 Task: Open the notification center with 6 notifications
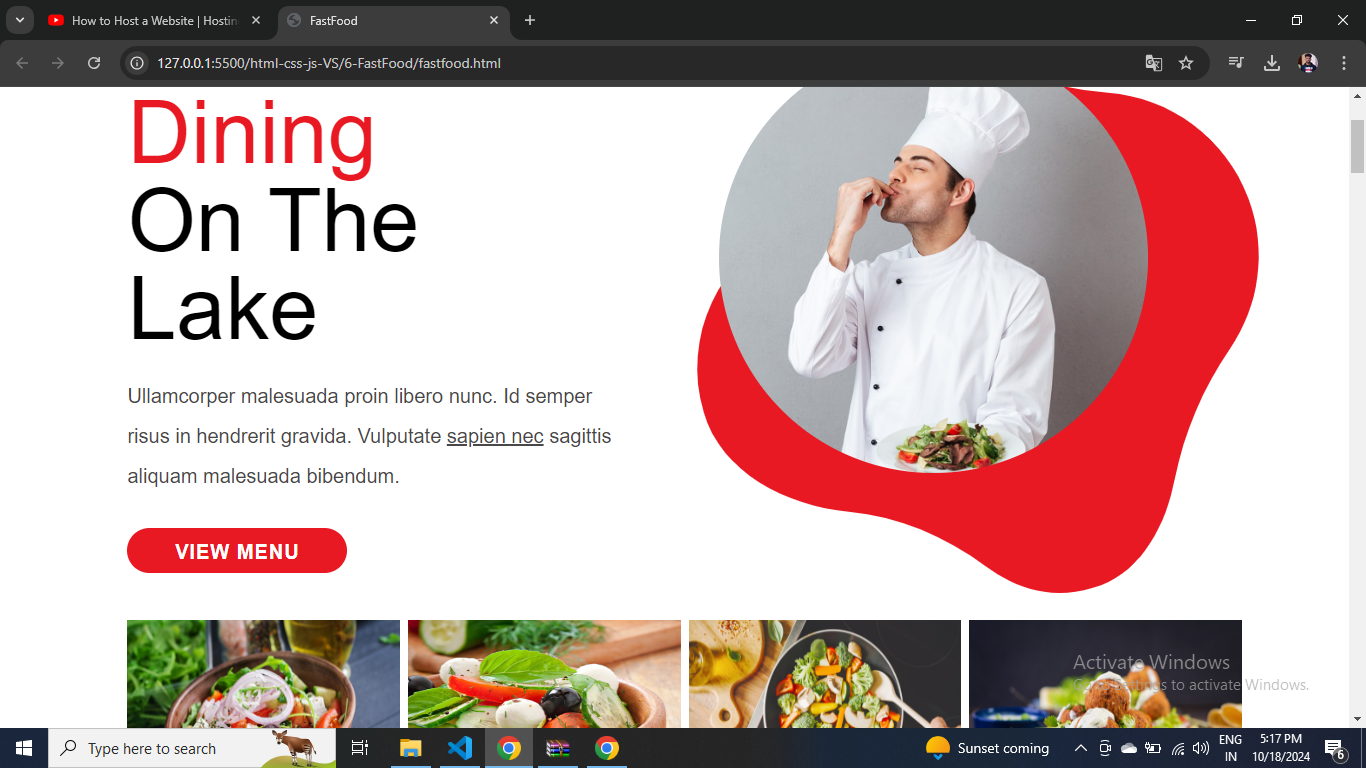[x=1334, y=748]
